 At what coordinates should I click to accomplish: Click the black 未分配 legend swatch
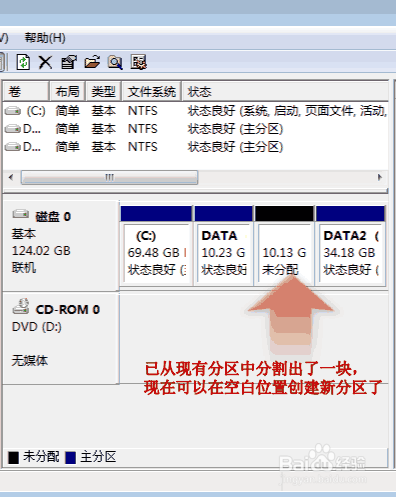click(x=14, y=457)
